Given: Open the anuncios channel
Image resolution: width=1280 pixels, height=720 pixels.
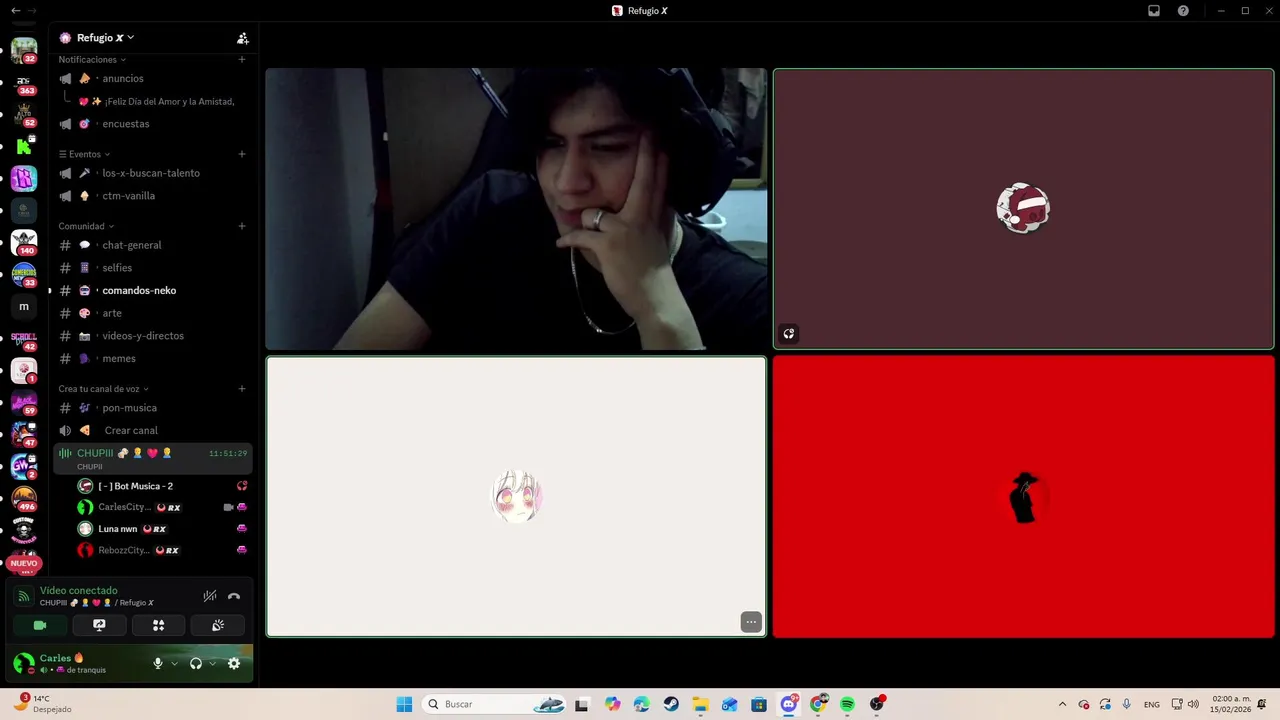Looking at the screenshot, I should 152,78.
